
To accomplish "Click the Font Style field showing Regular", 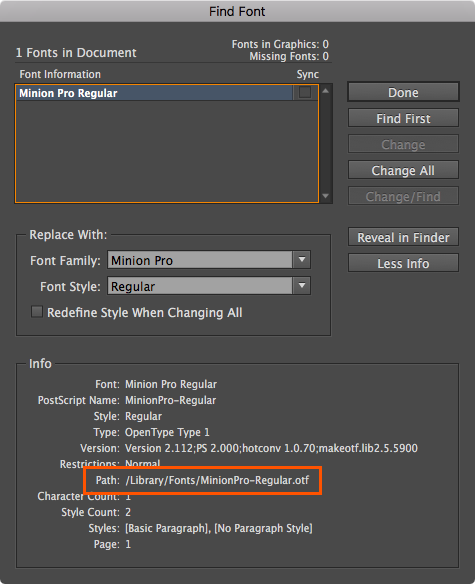I will pyautogui.click(x=200, y=286).
